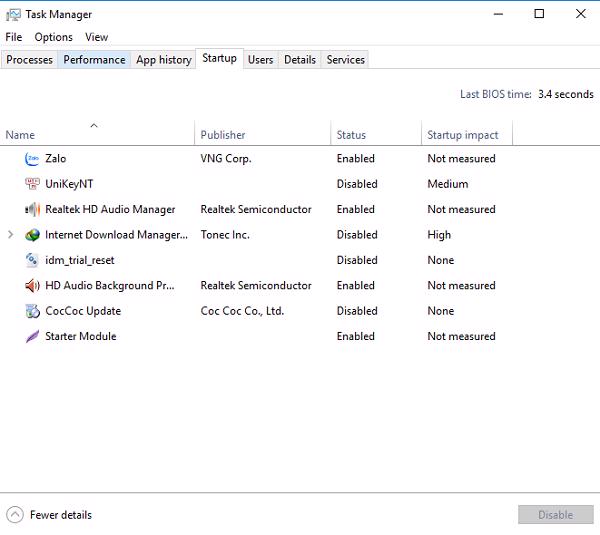This screenshot has height=535, width=600.
Task: Click the idm_trial_reset file icon
Action: click(32, 260)
